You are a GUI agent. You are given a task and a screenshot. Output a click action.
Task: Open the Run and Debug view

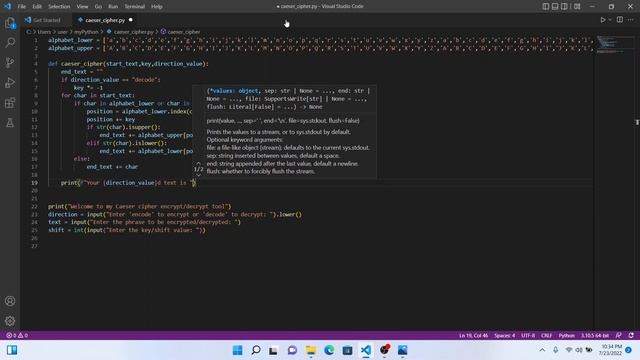tap(10, 82)
